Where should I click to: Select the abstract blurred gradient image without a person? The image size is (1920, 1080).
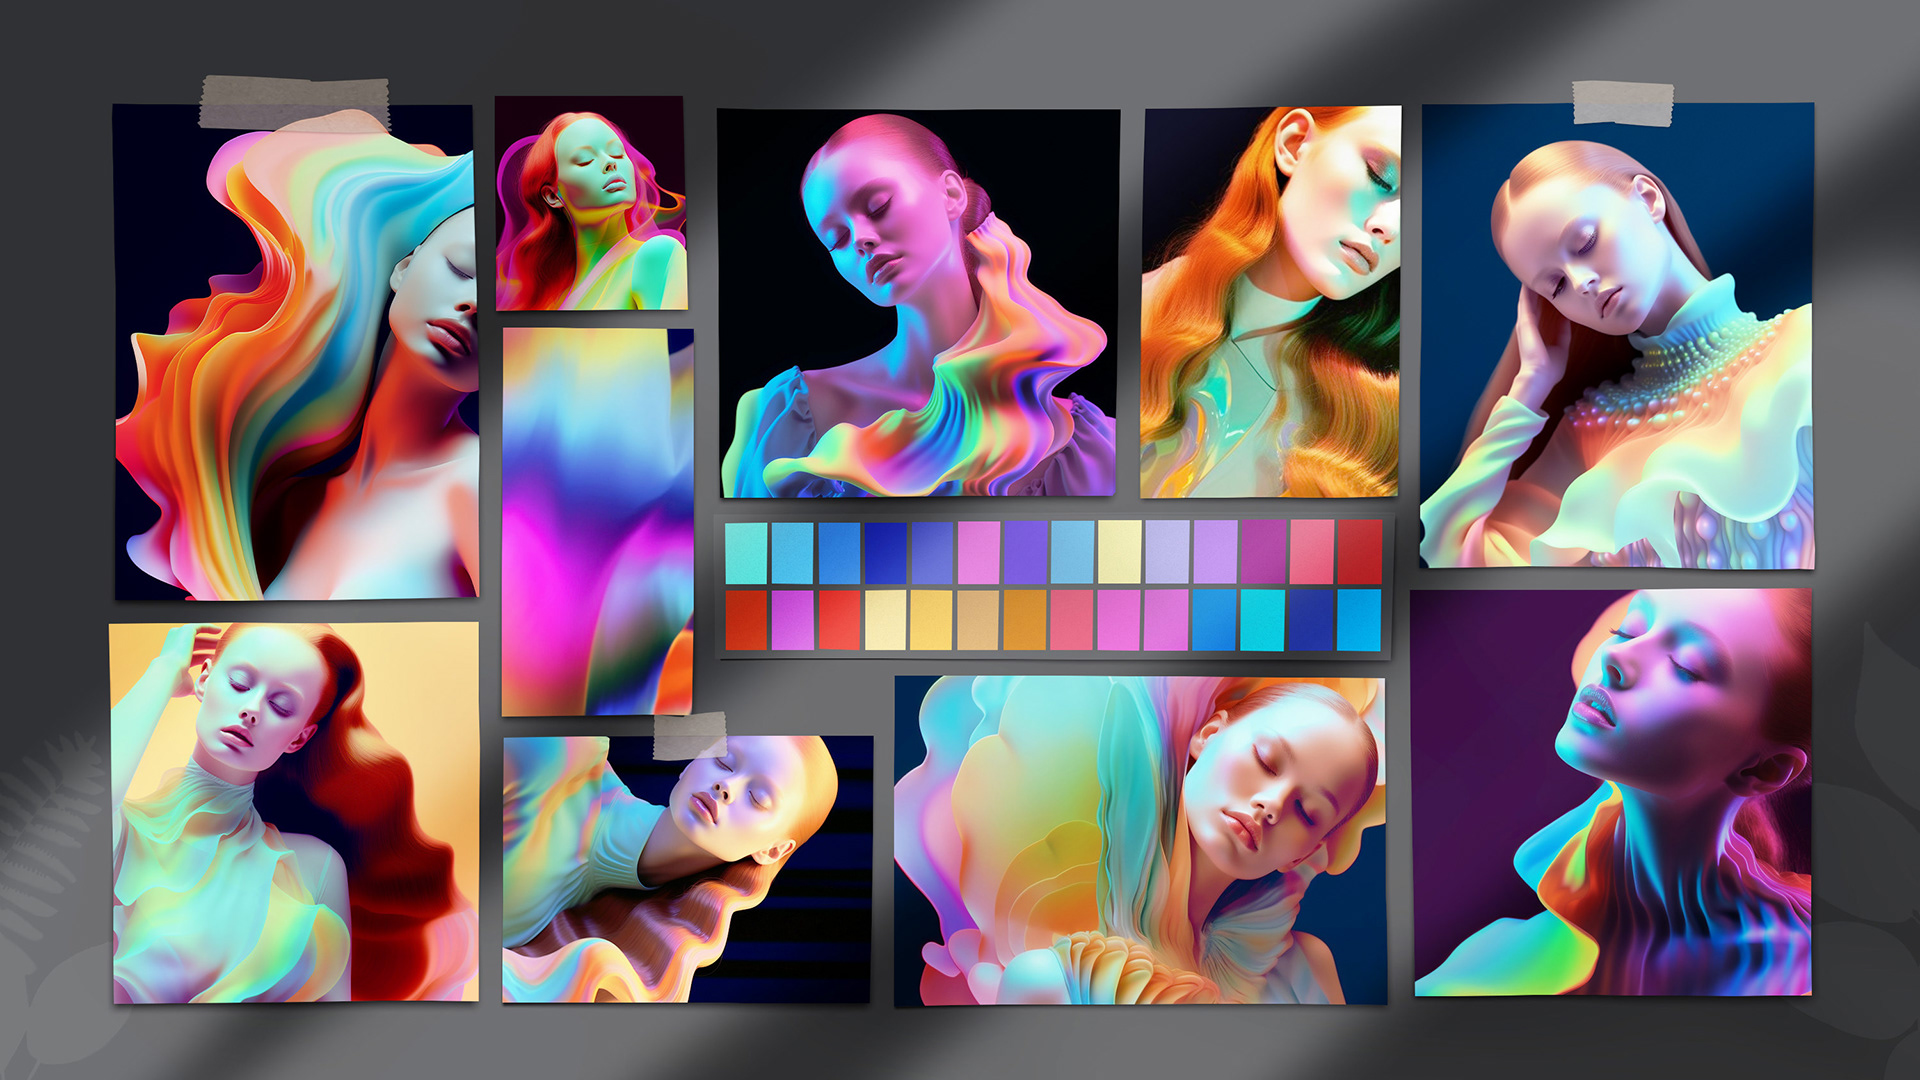coord(597,522)
